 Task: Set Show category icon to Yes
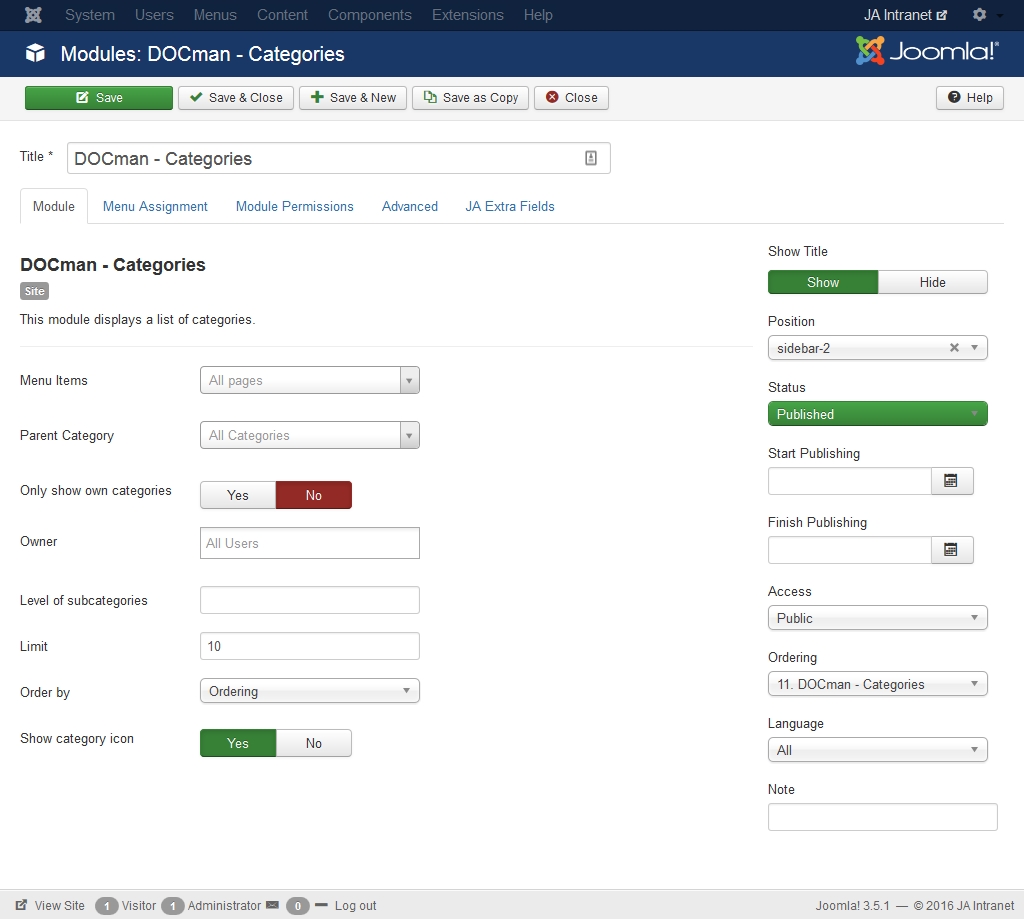[x=238, y=743]
